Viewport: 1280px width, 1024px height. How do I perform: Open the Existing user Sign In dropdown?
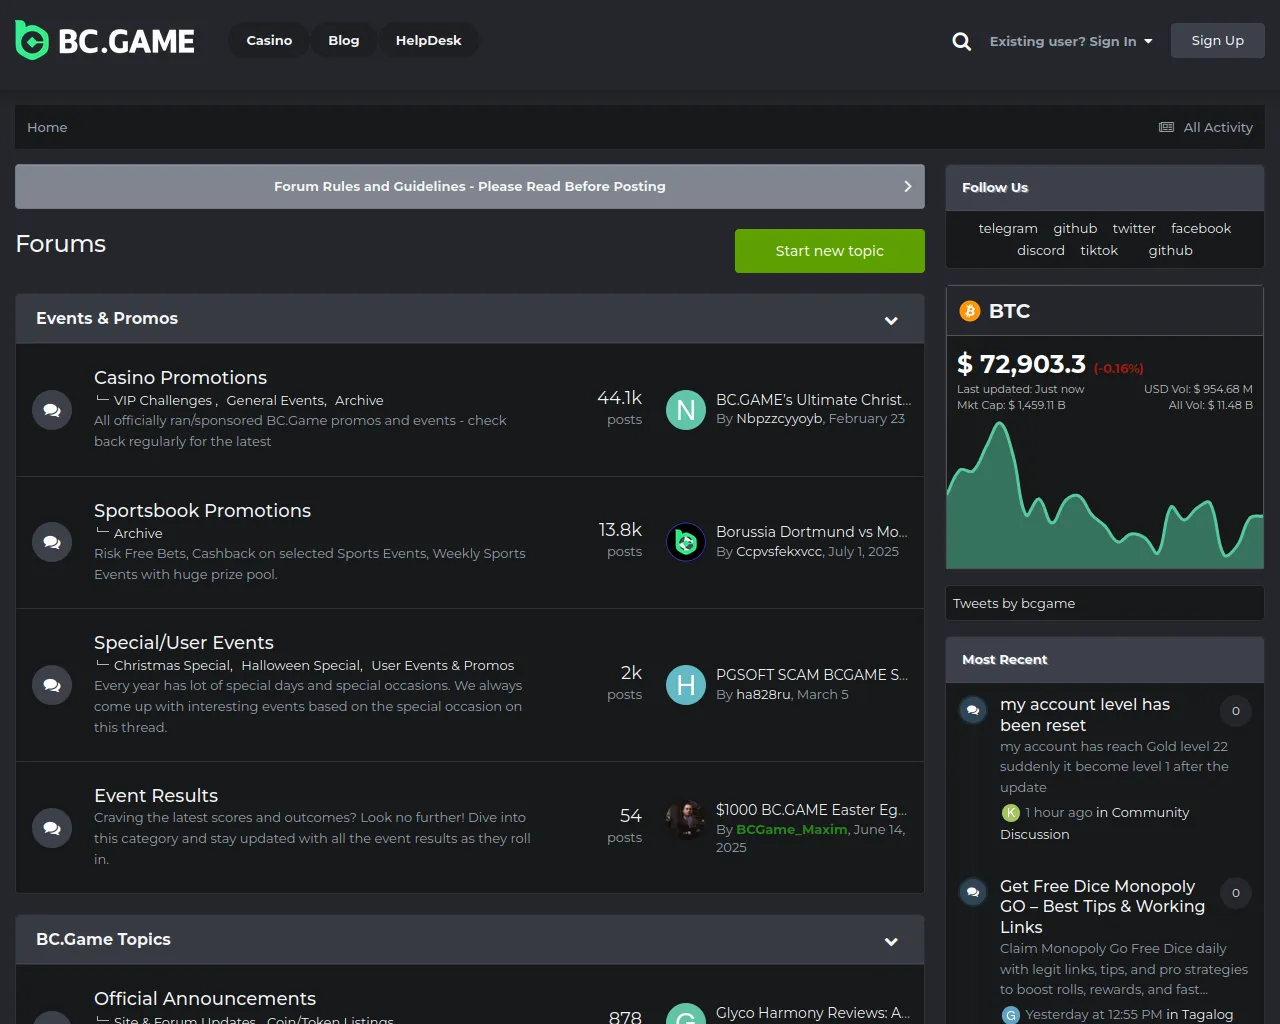pyautogui.click(x=1071, y=41)
